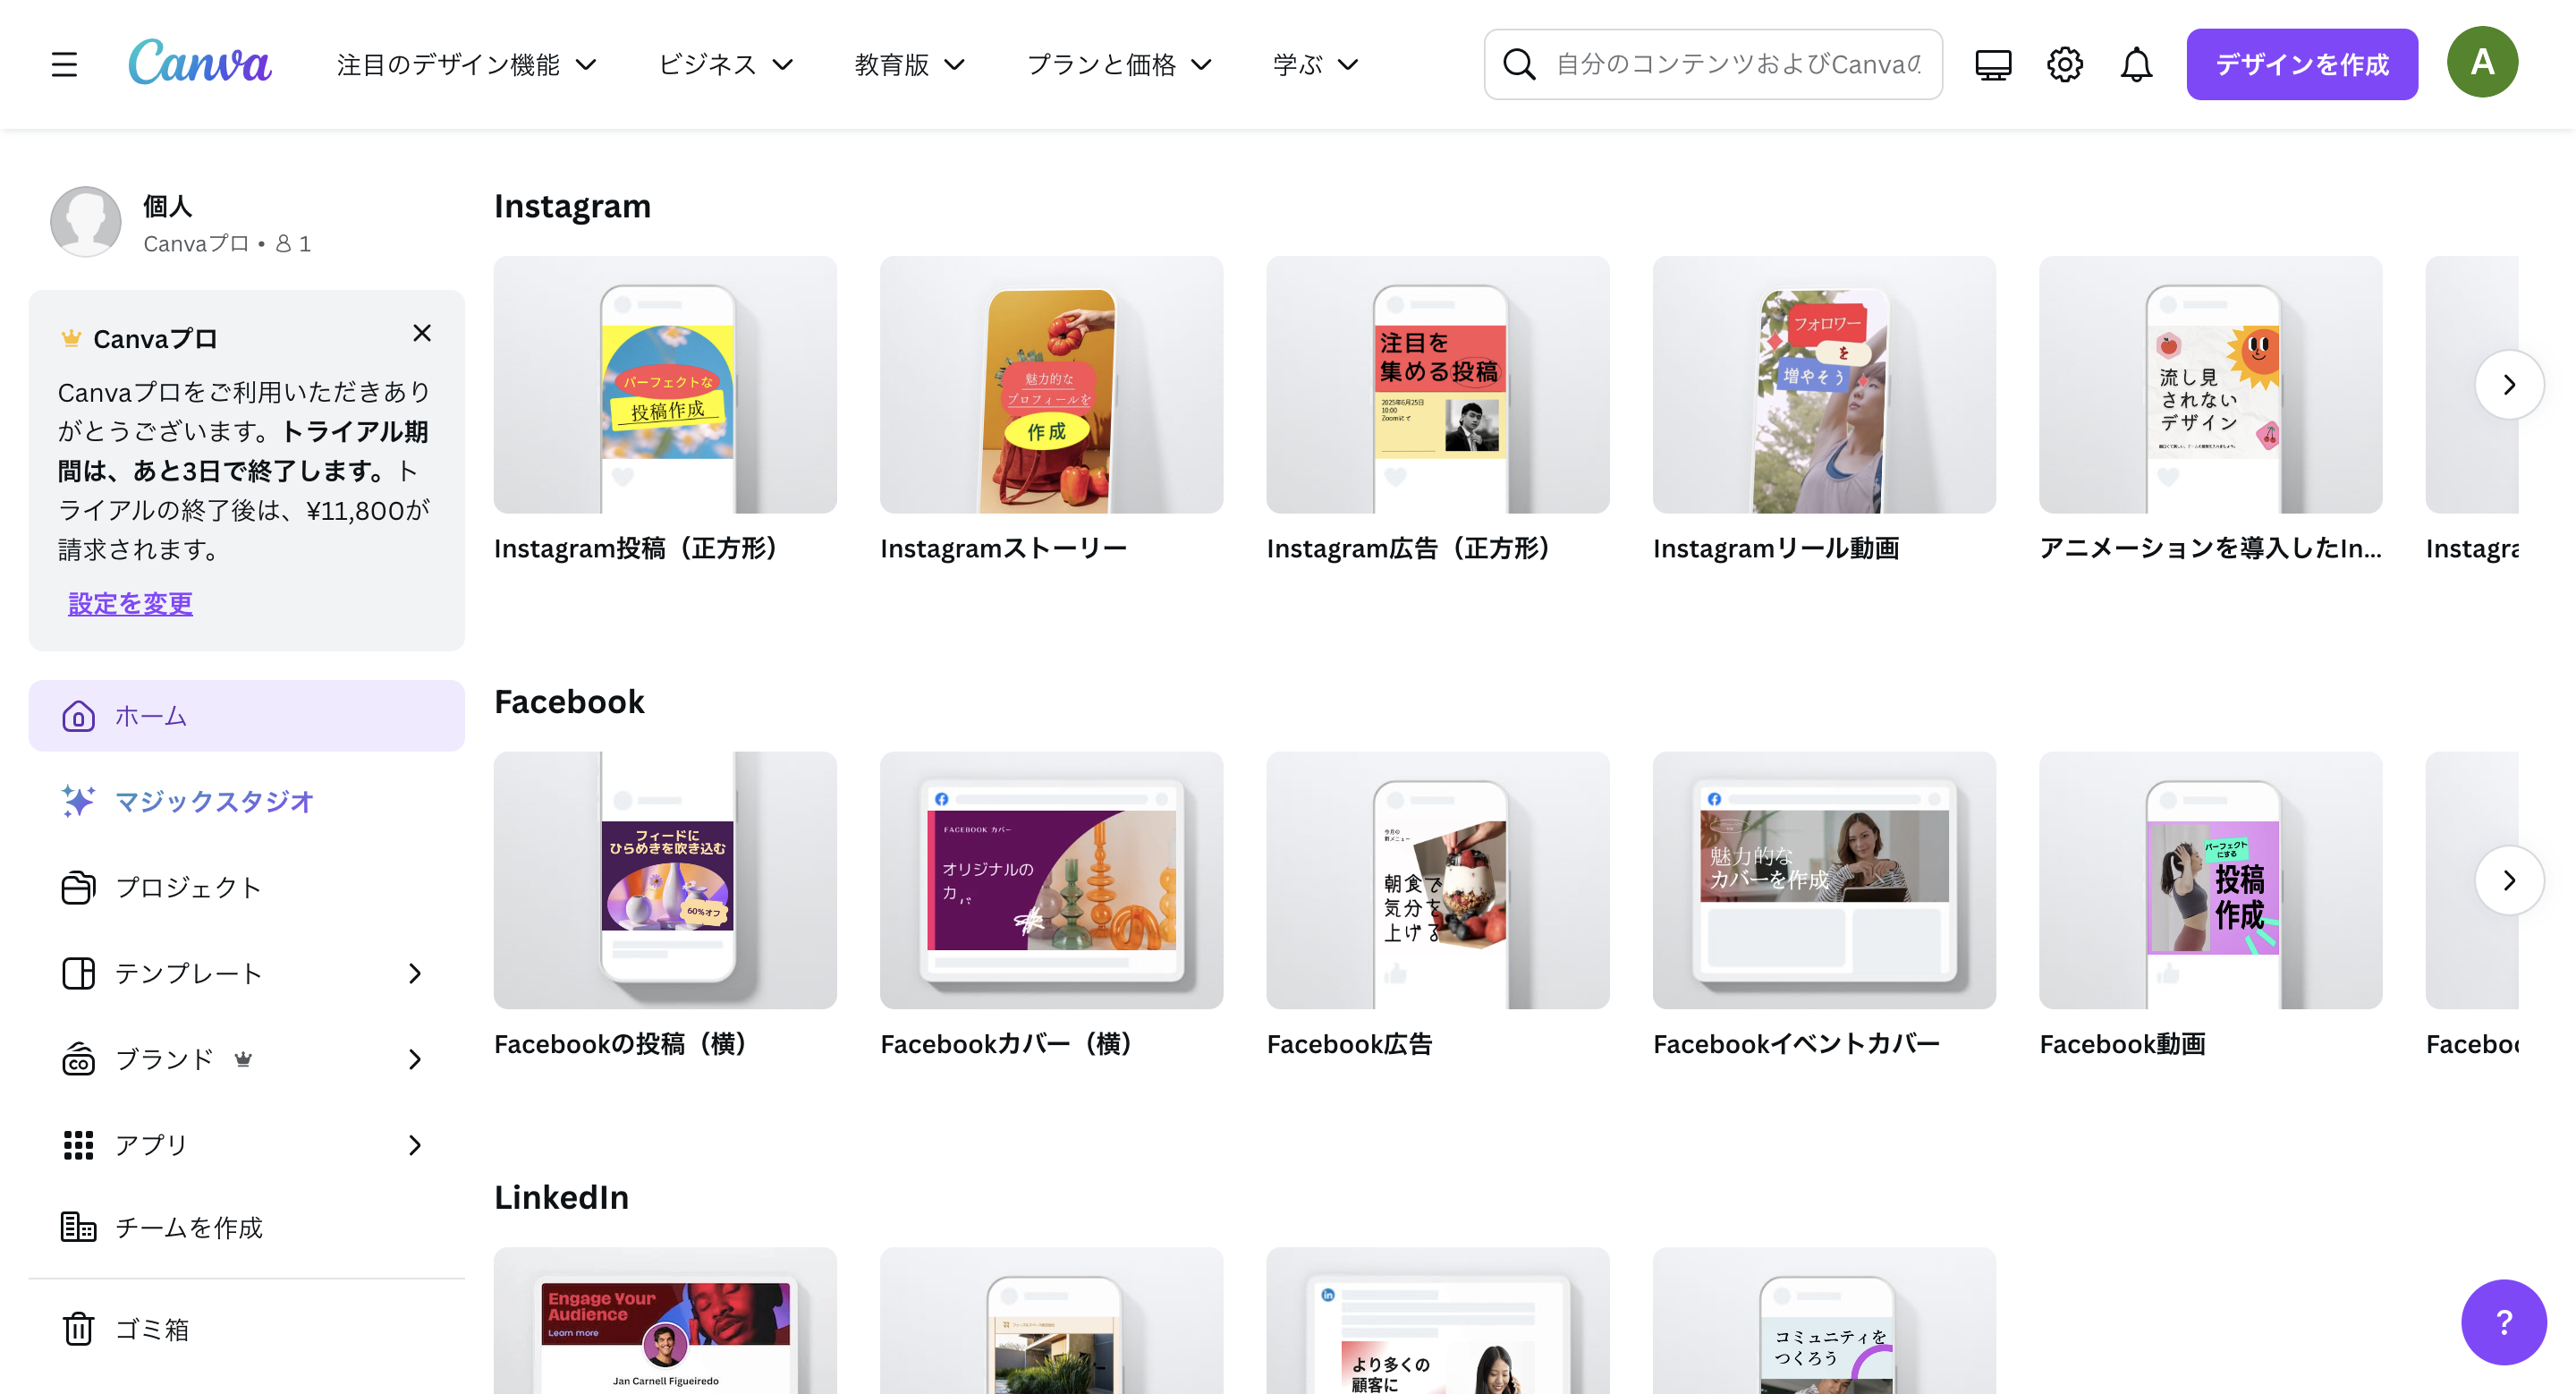
Task: Expand the ブランド chevron
Action: [x=415, y=1059]
